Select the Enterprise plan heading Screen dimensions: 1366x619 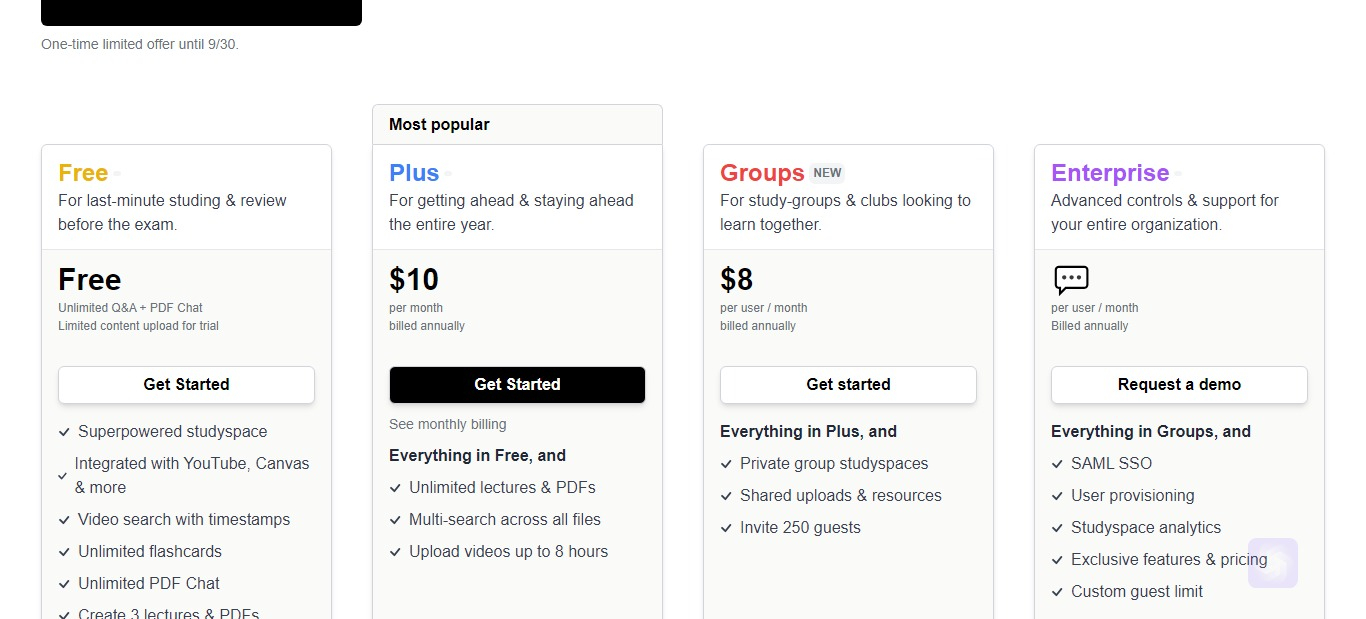(1110, 173)
